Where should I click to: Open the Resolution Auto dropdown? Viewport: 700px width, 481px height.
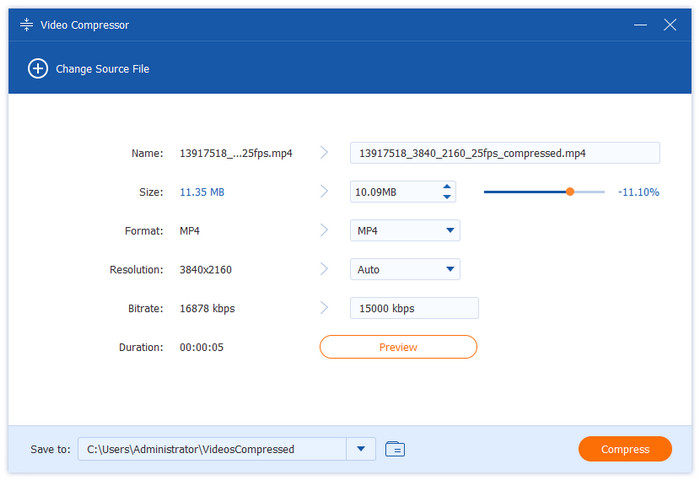click(x=448, y=269)
